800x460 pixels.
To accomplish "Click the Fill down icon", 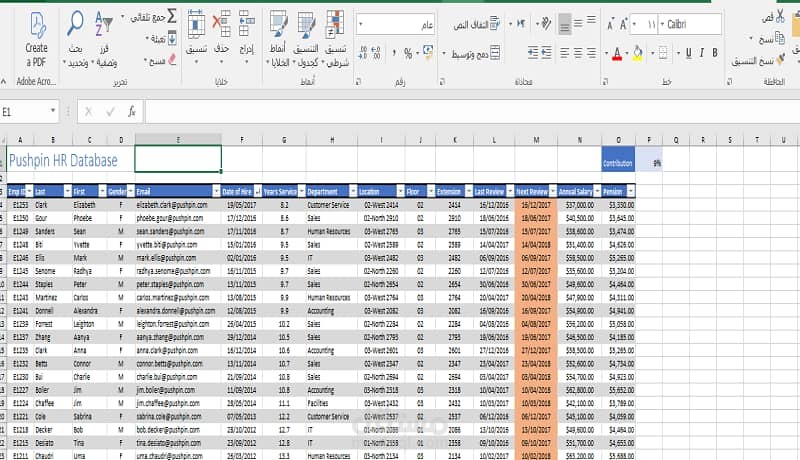I will coord(172,38).
